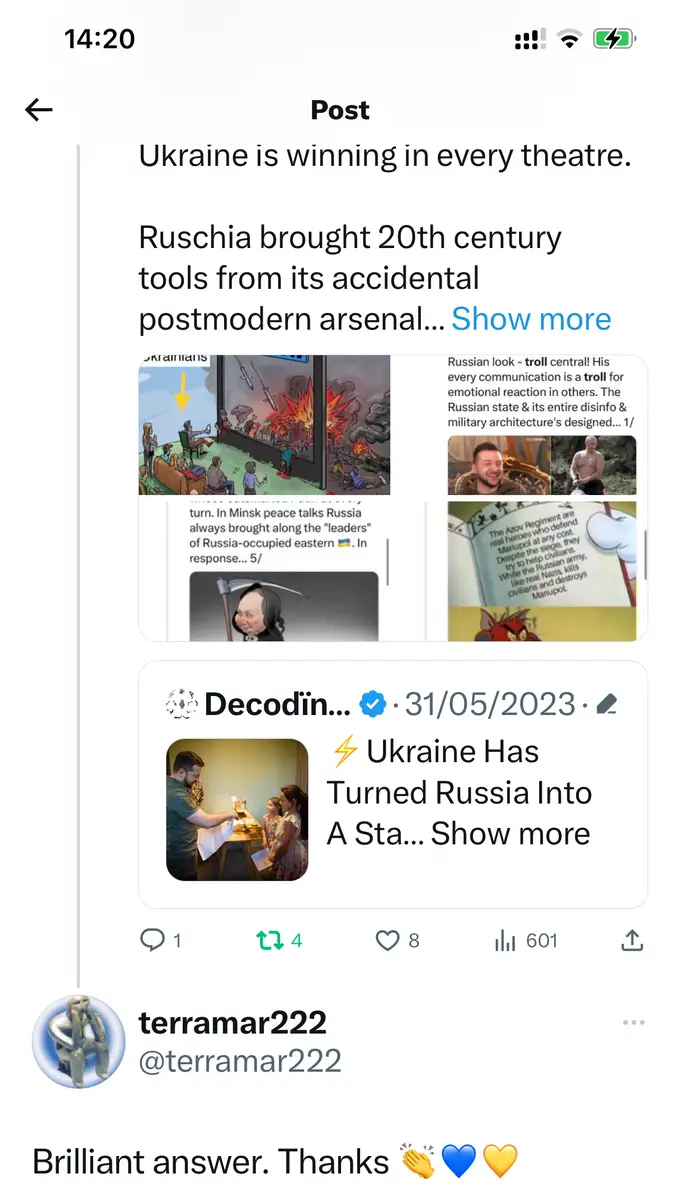The width and height of the screenshot is (680, 1200).
Task: Tap the terramar222 display name
Action: [x=232, y=1023]
